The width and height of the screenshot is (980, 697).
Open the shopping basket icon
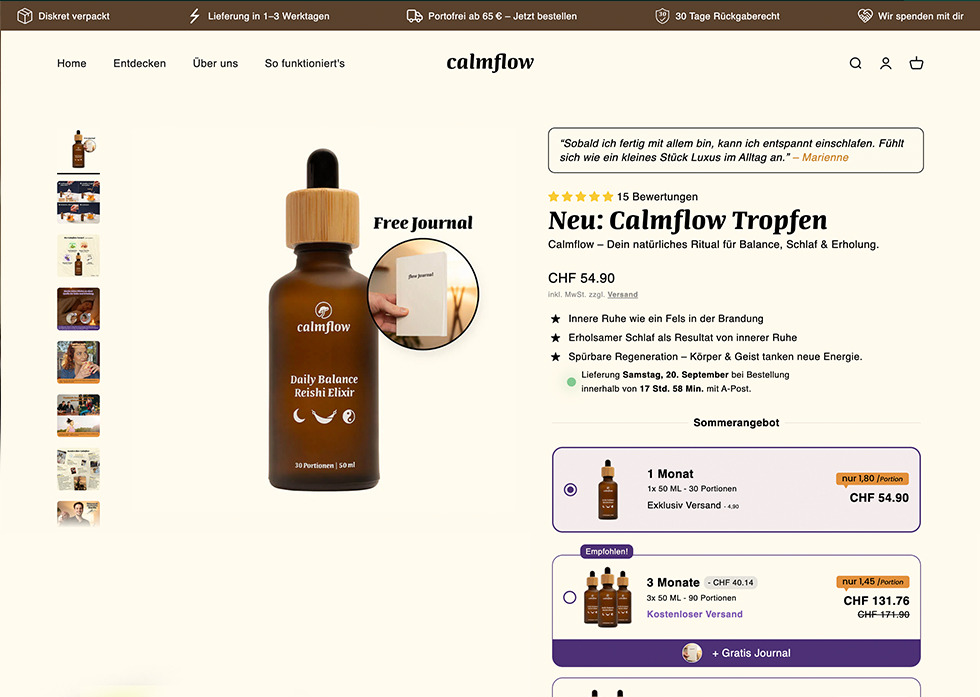click(x=916, y=63)
